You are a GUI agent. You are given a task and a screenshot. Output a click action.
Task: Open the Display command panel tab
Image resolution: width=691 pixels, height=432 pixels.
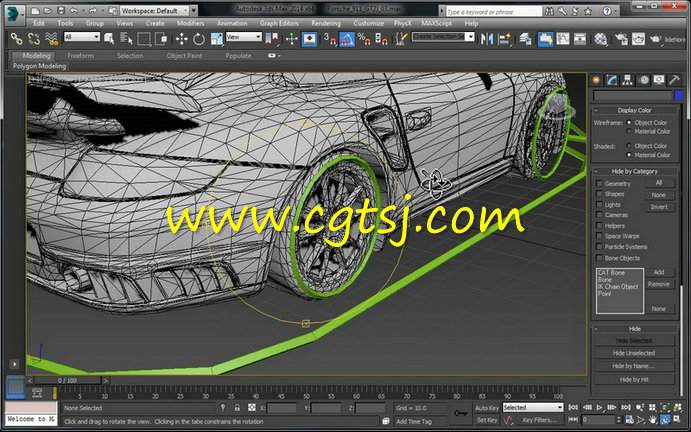(659, 80)
